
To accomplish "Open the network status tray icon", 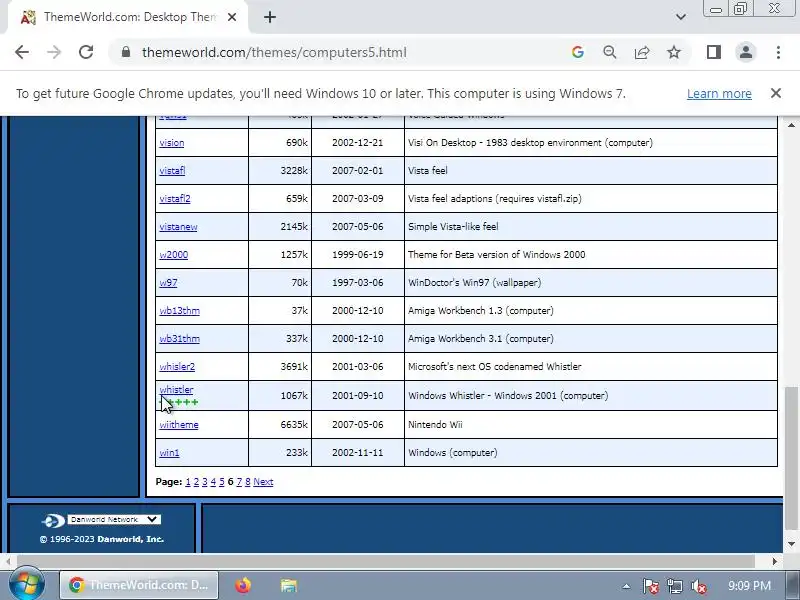I will [674, 586].
